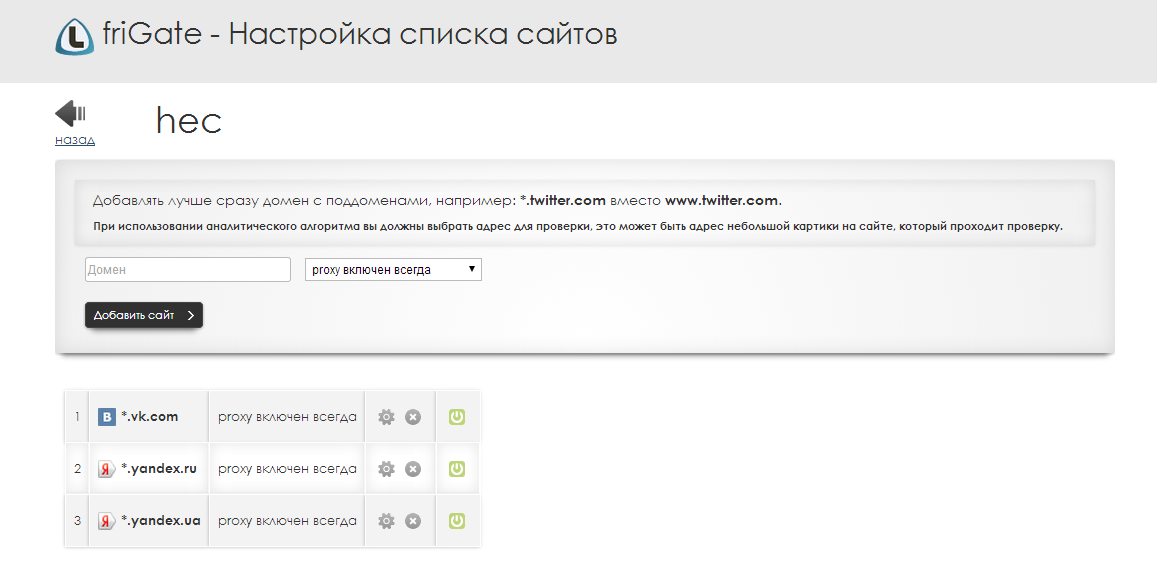Screen dimensions: 1157x584
Task: Click the VK favicon in row 1
Action: click(x=106, y=417)
